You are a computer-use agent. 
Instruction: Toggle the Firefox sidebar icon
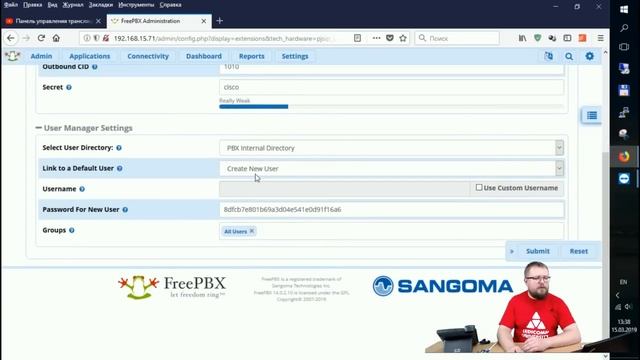(567, 38)
